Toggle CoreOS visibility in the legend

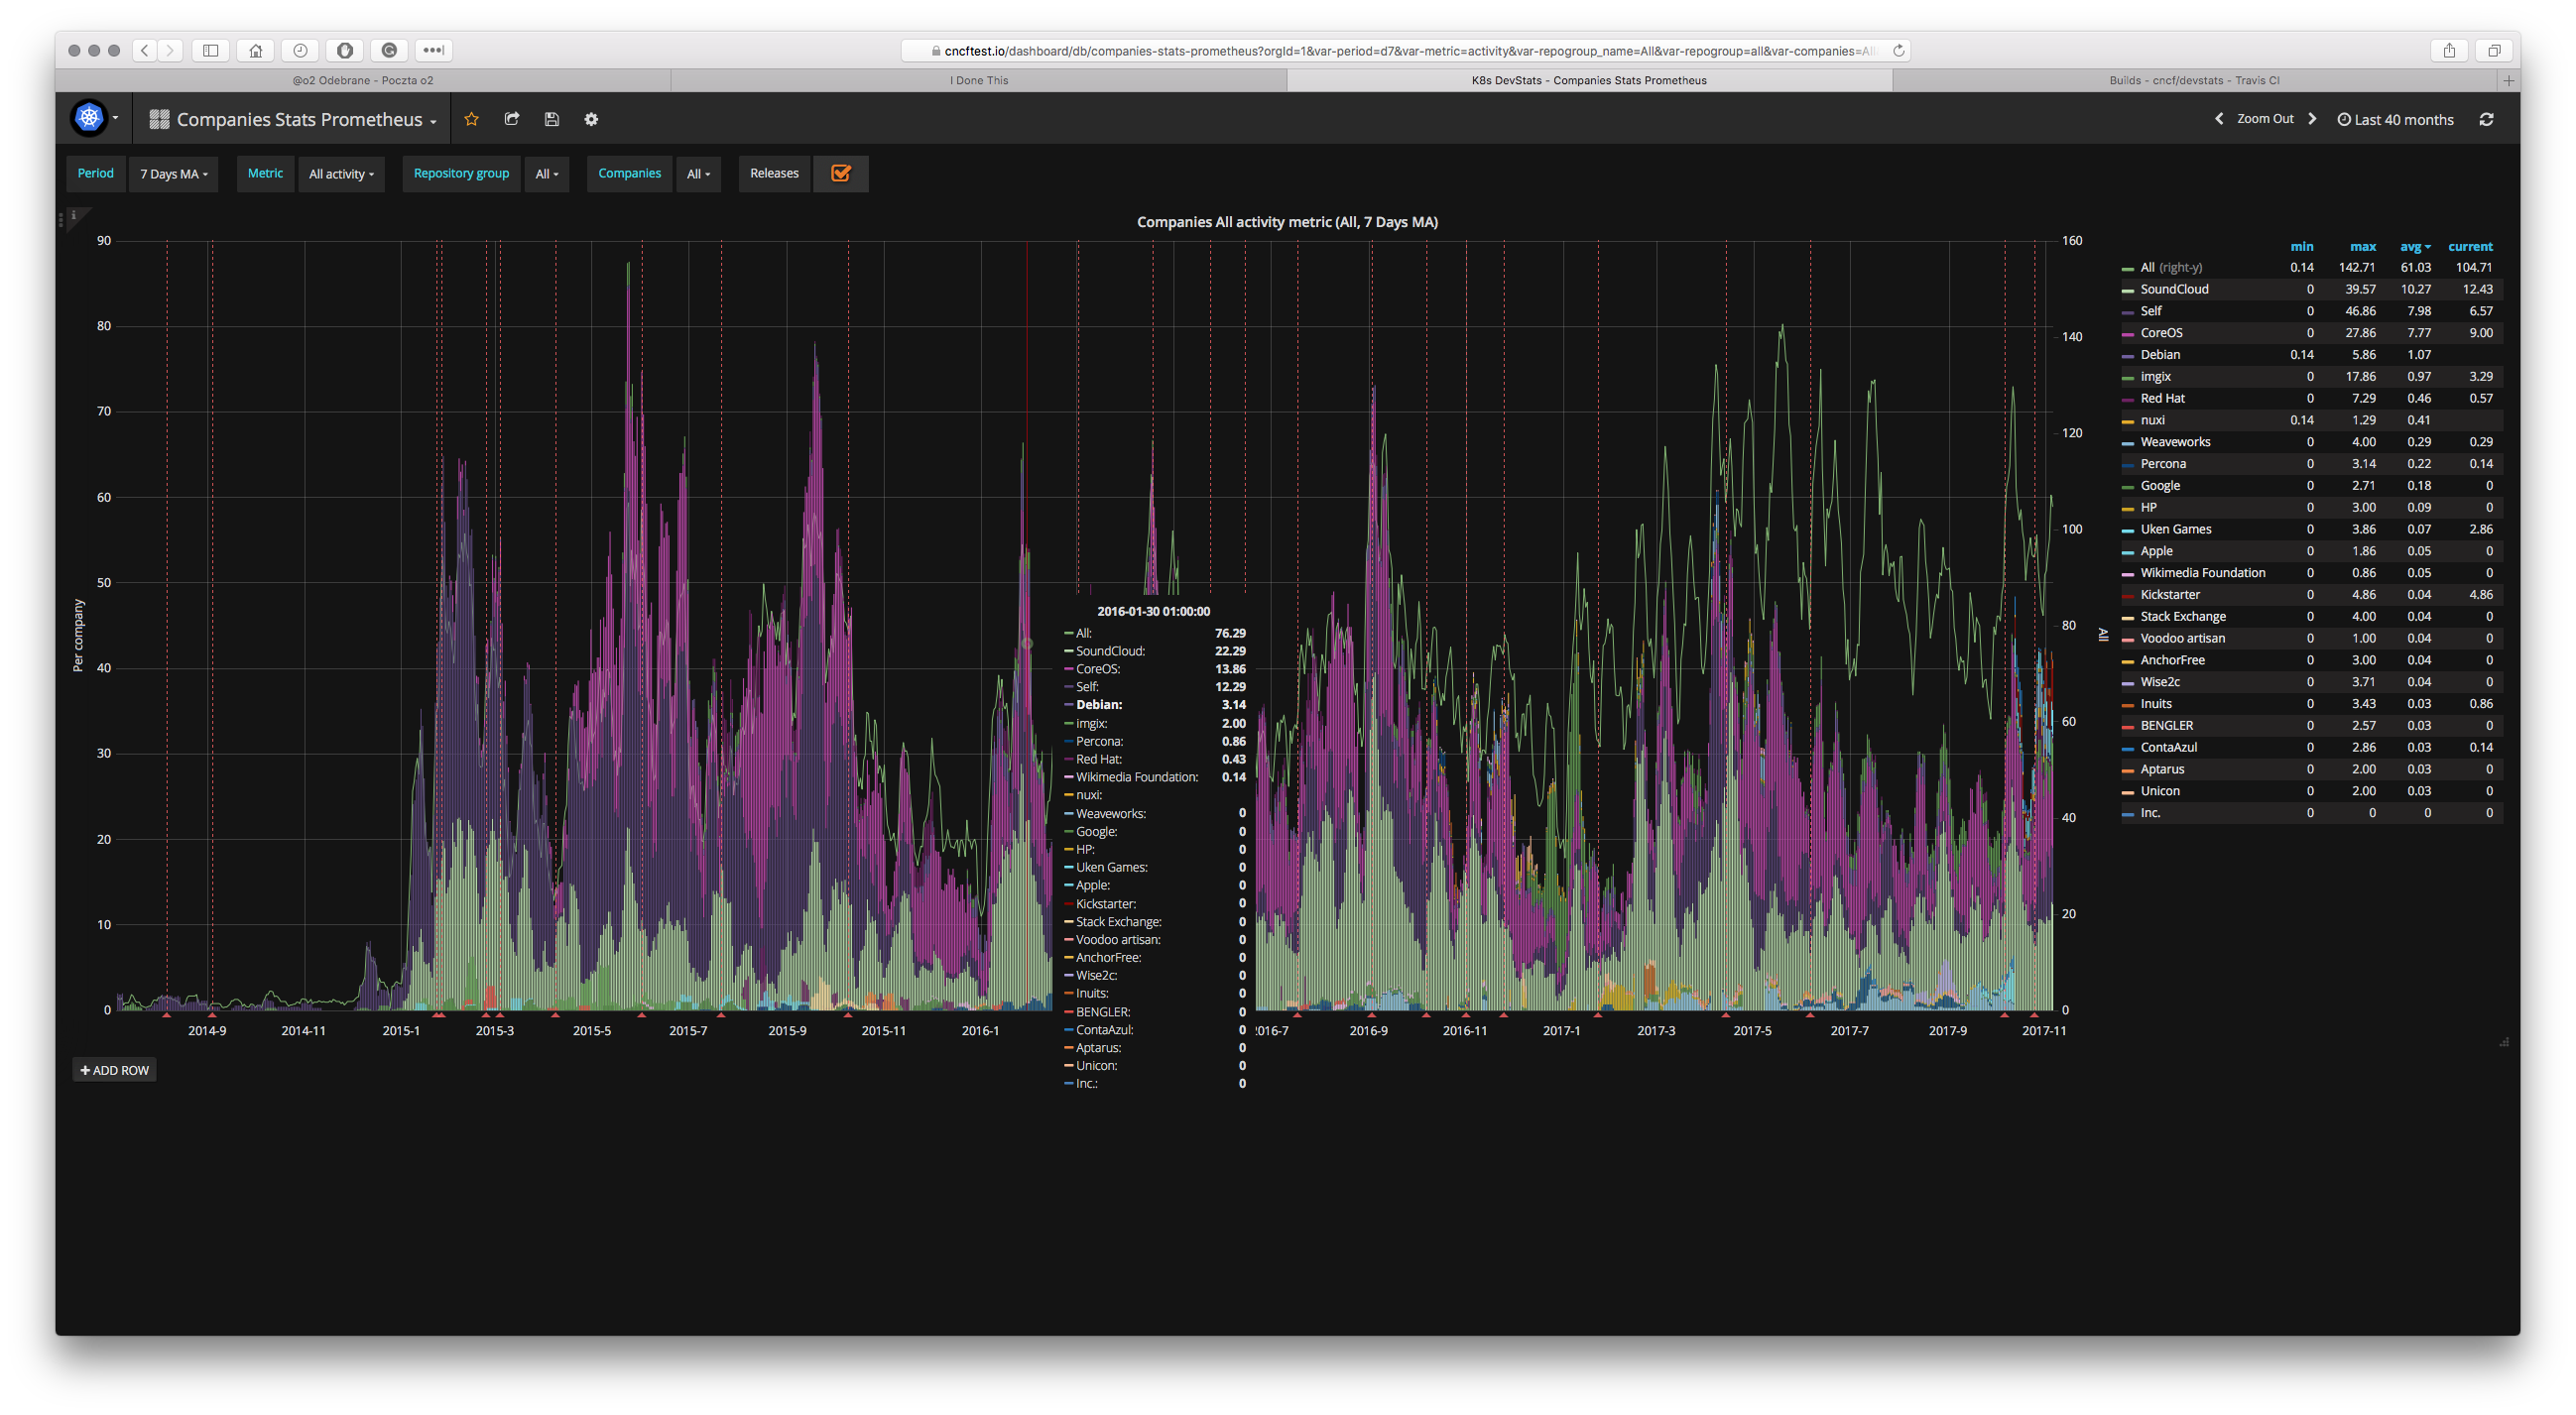(x=2160, y=332)
